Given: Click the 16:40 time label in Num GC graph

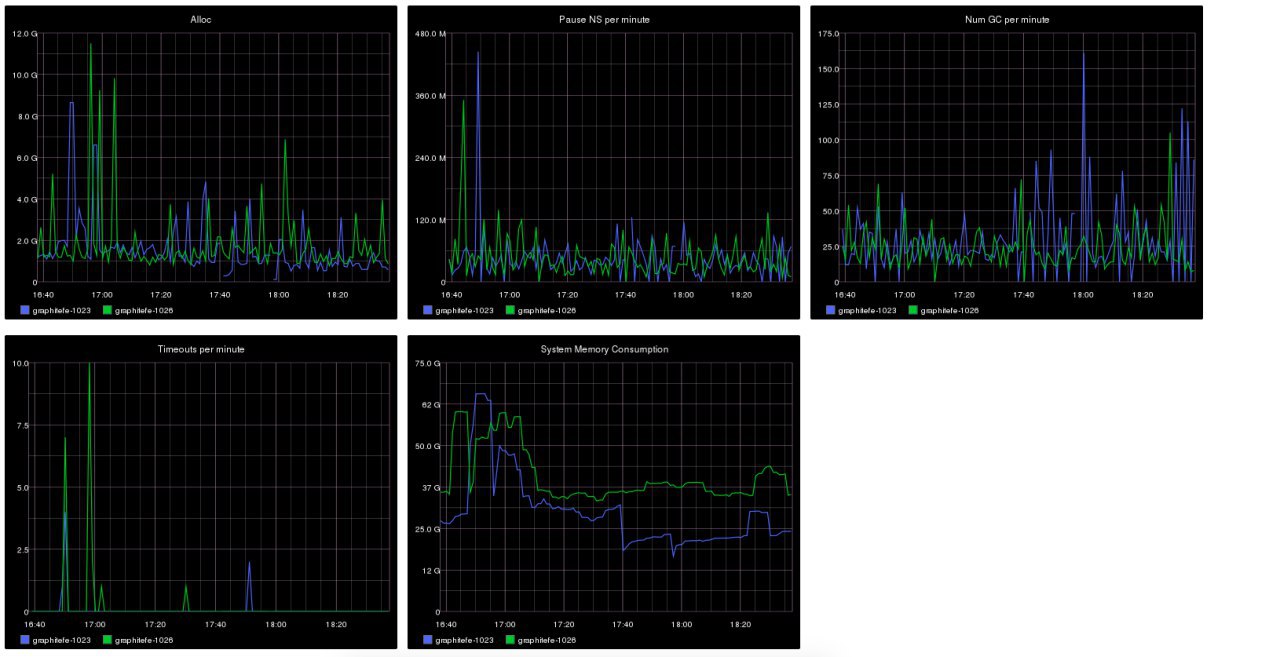Looking at the screenshot, I should (x=845, y=295).
